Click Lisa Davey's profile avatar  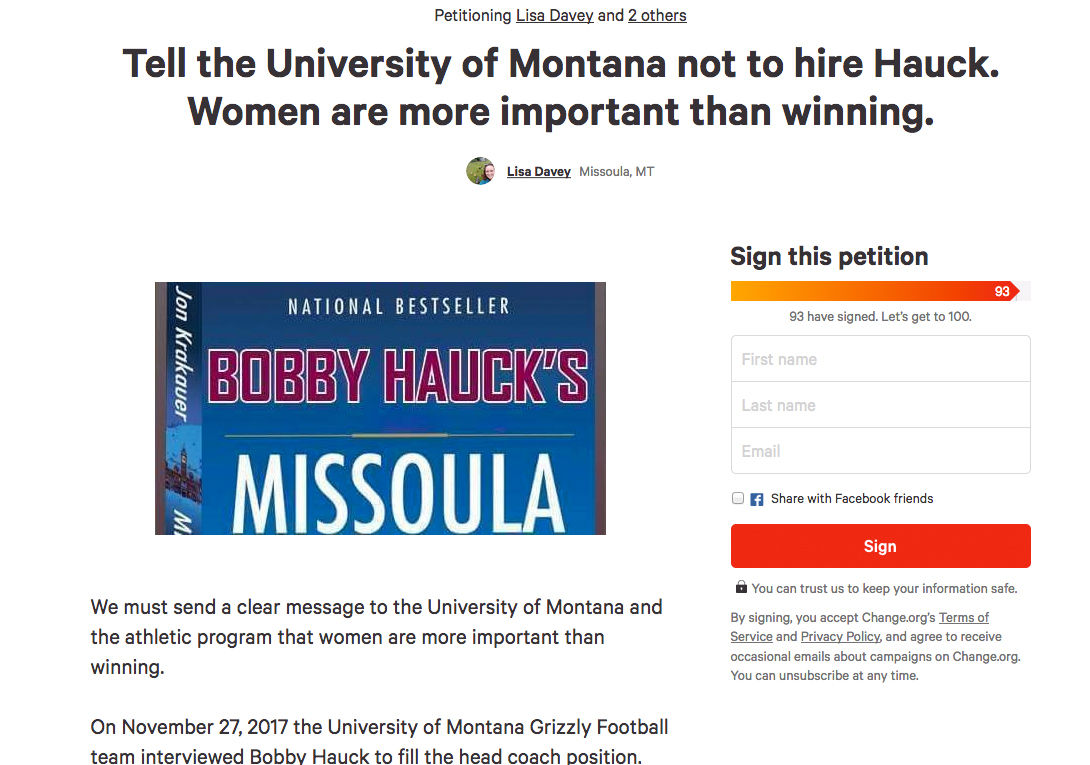point(480,171)
